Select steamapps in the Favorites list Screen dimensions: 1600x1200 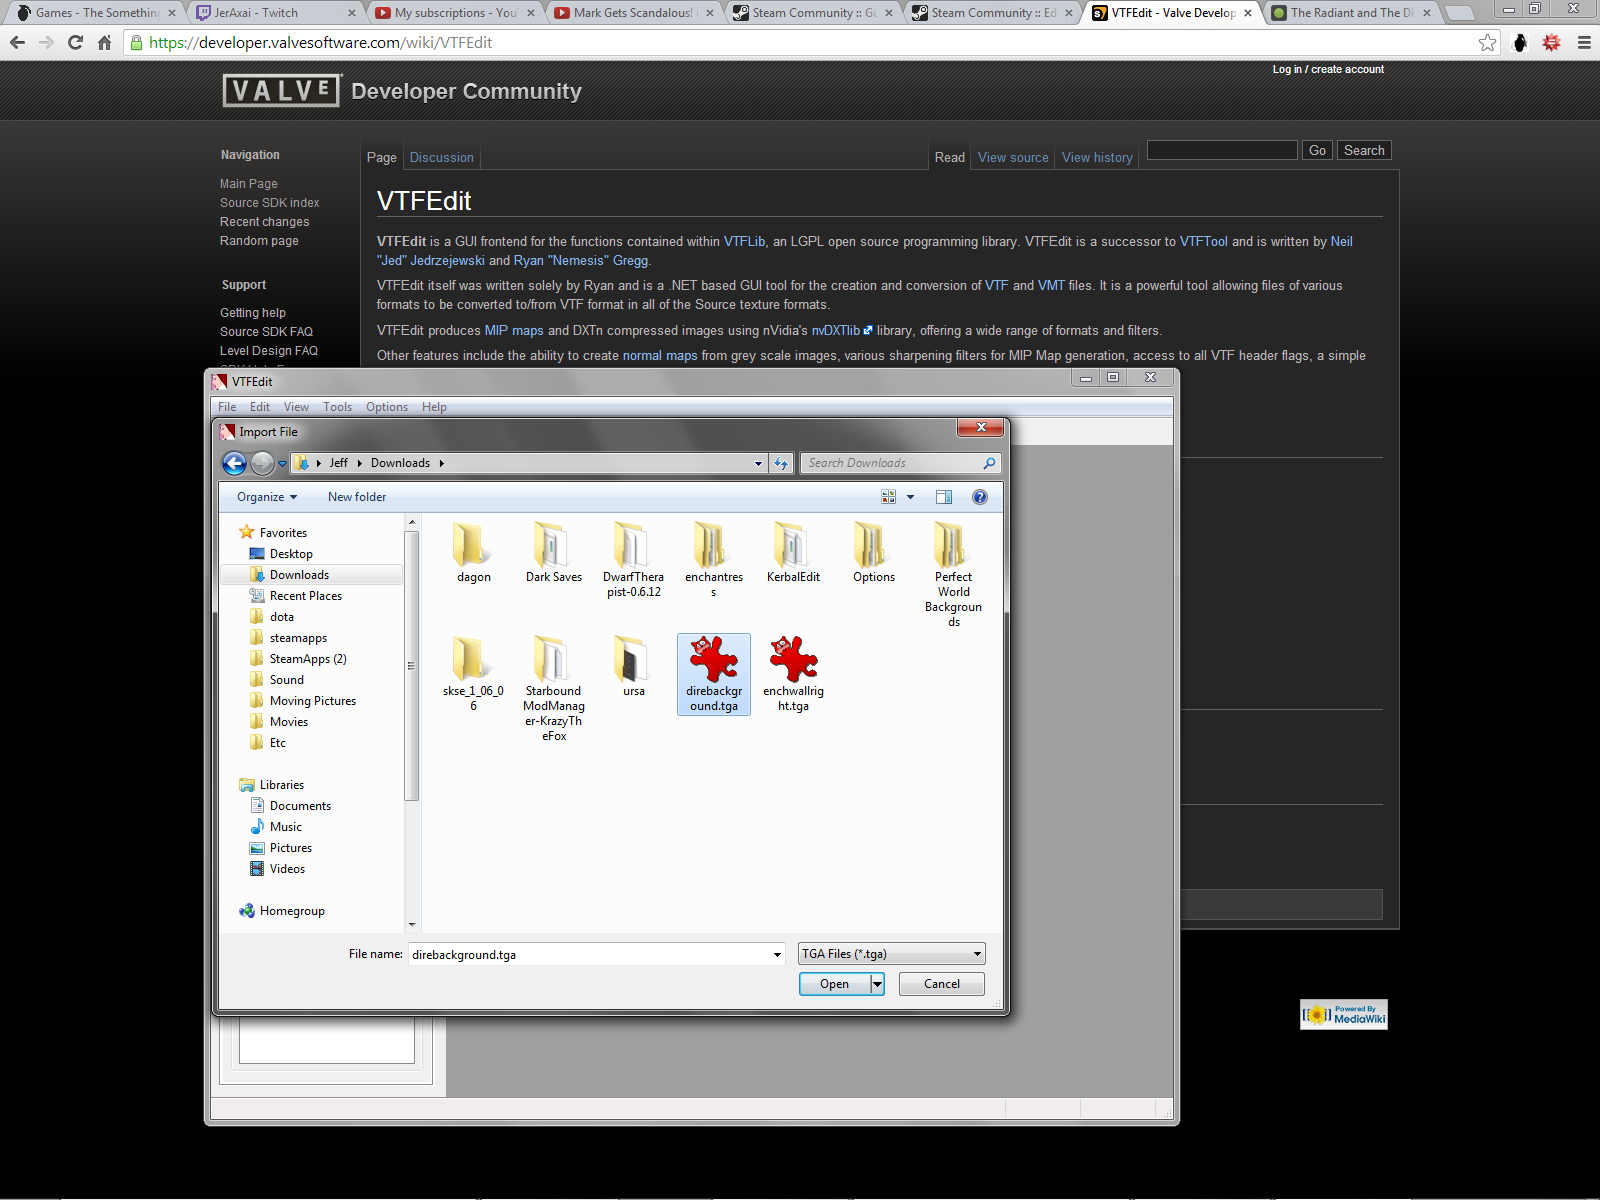[x=298, y=638]
